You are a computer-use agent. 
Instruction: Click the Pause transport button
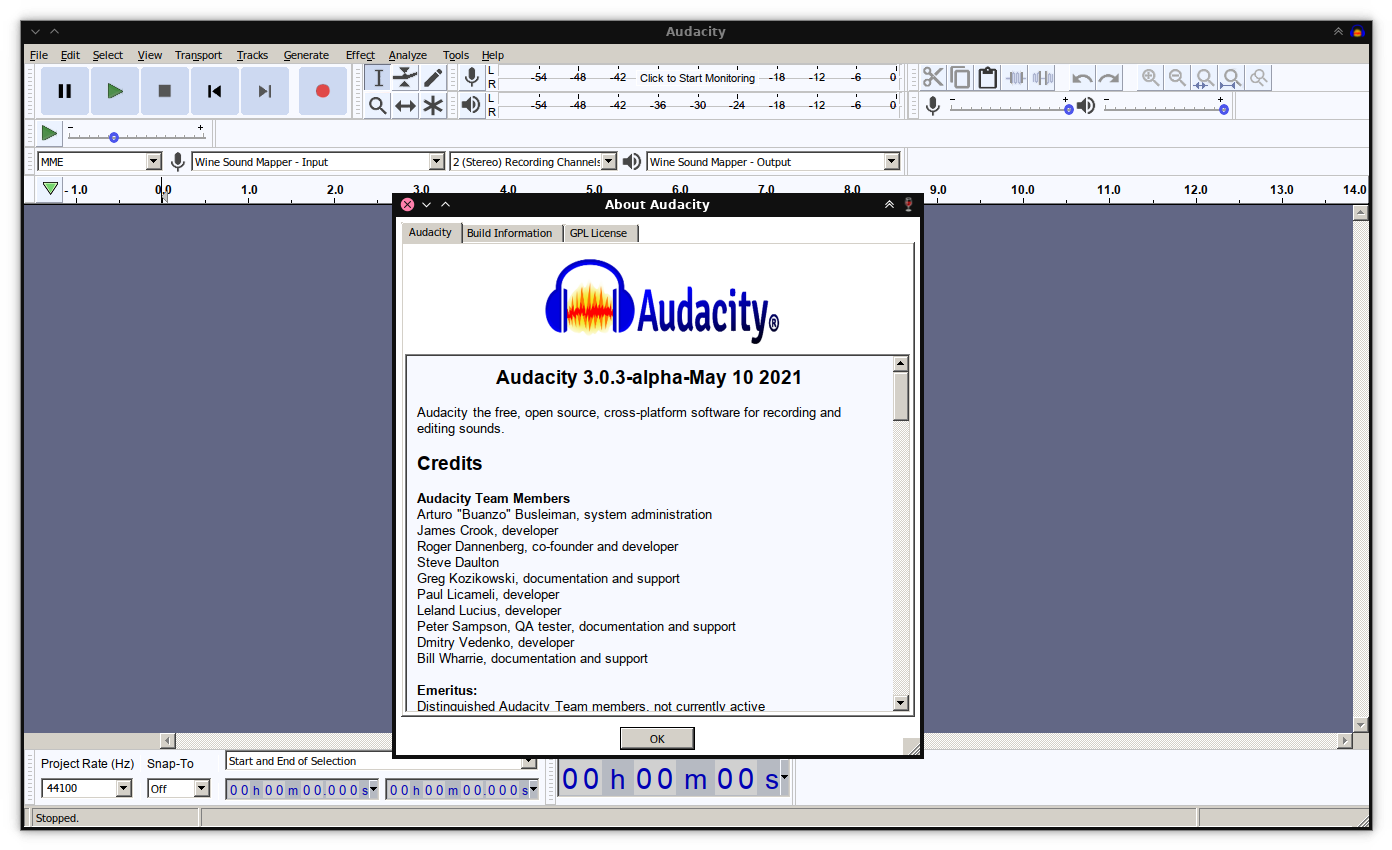tap(65, 91)
